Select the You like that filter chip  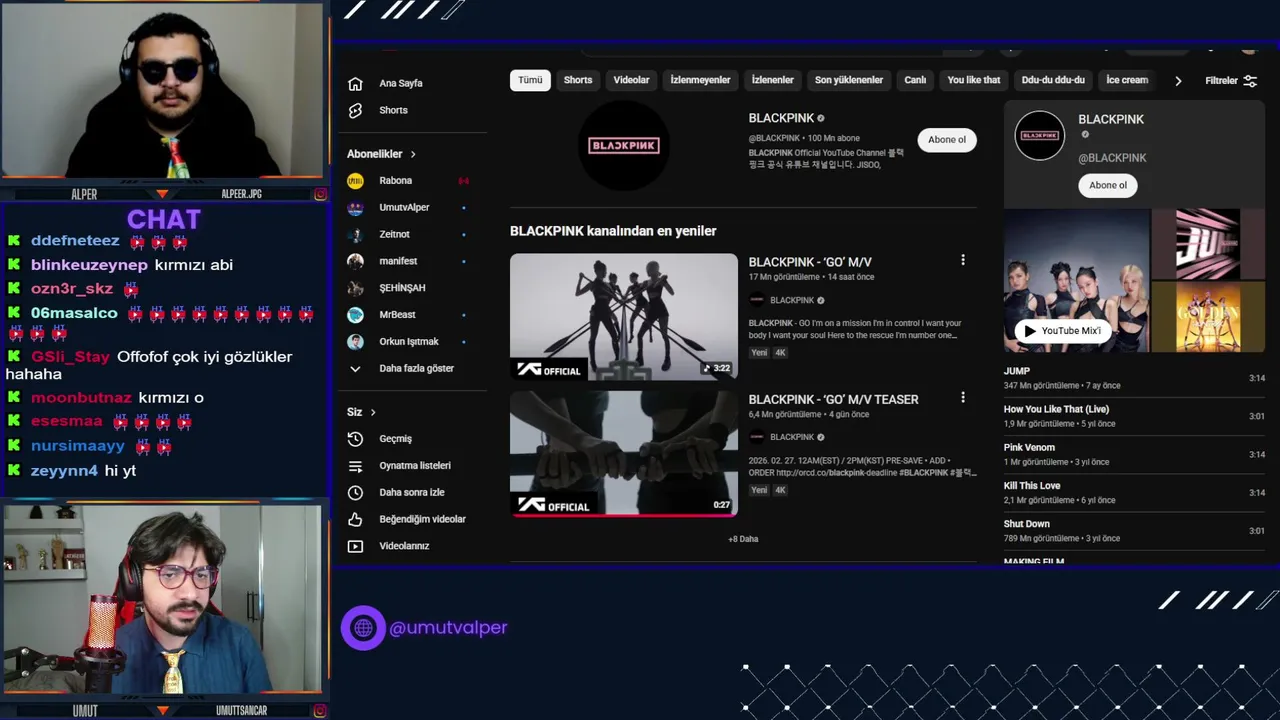[974, 80]
